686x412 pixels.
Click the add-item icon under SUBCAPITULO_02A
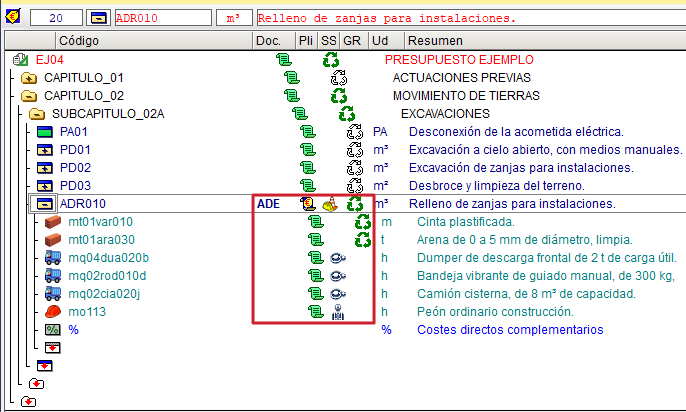pyautogui.click(x=45, y=366)
